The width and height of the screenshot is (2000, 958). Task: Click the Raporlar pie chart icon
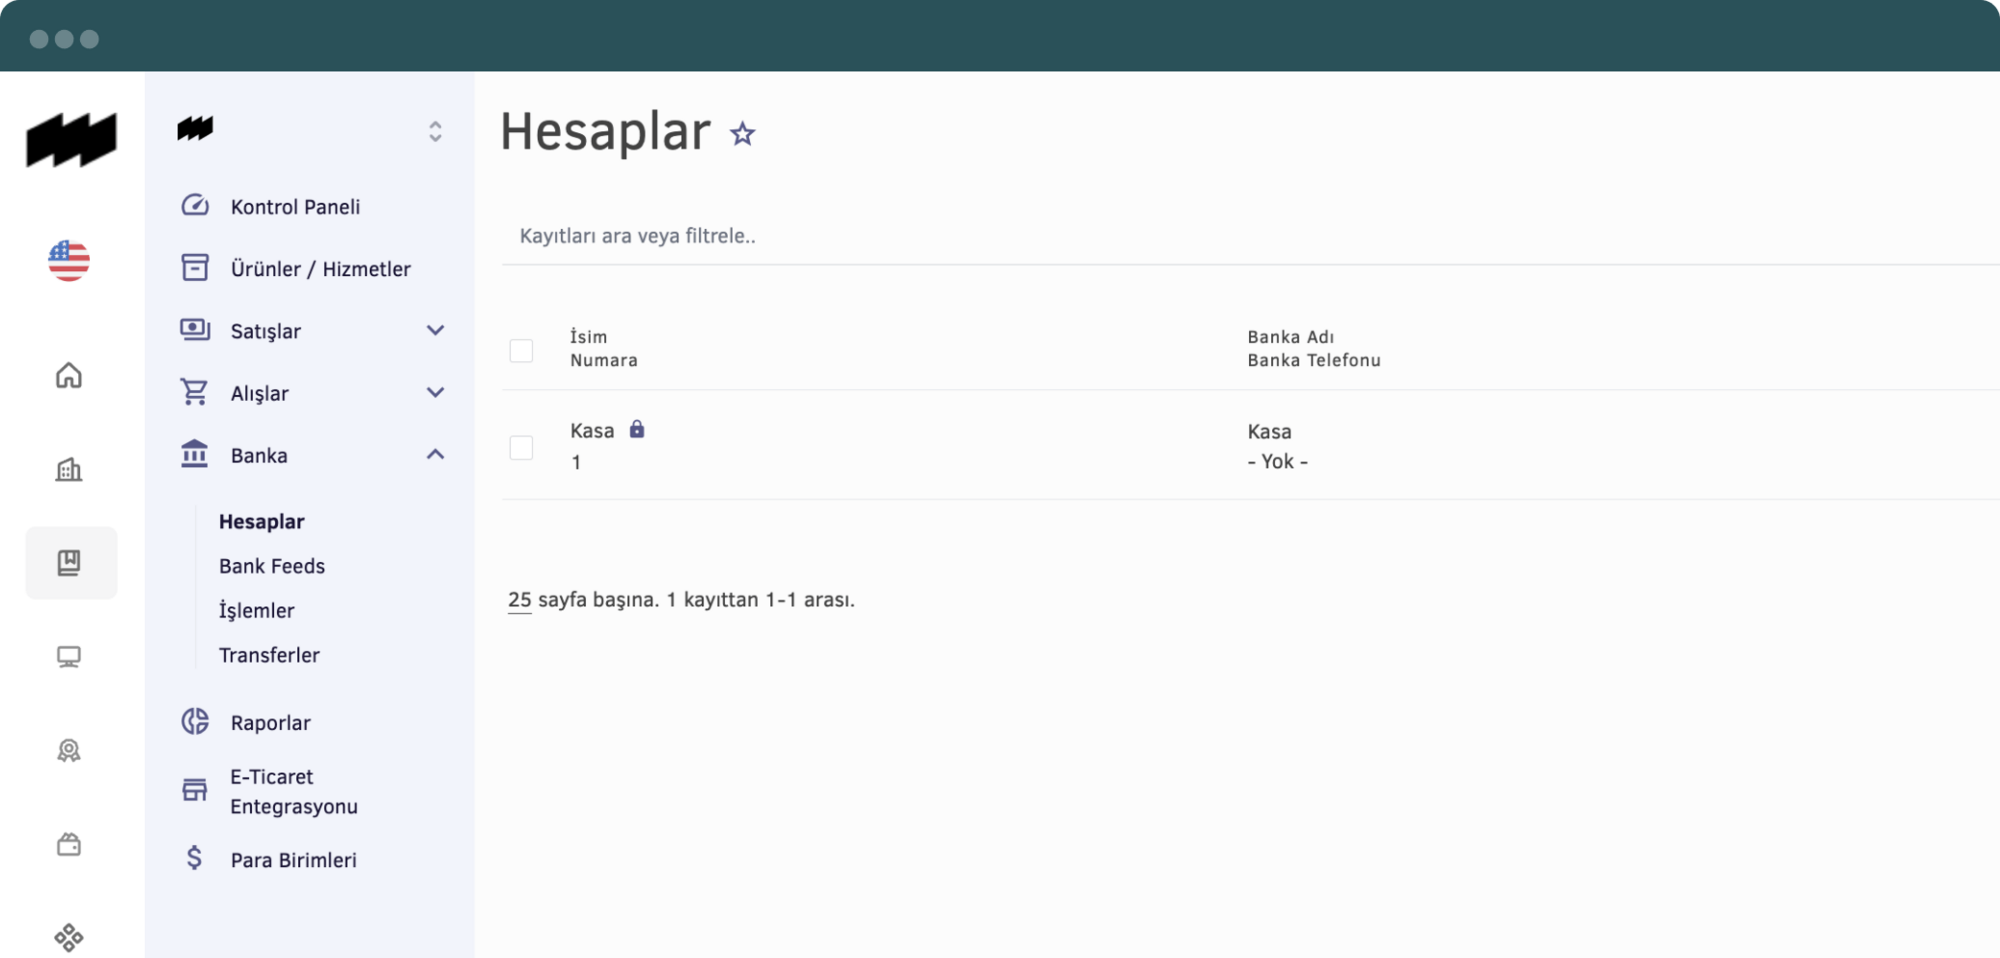[x=195, y=722]
